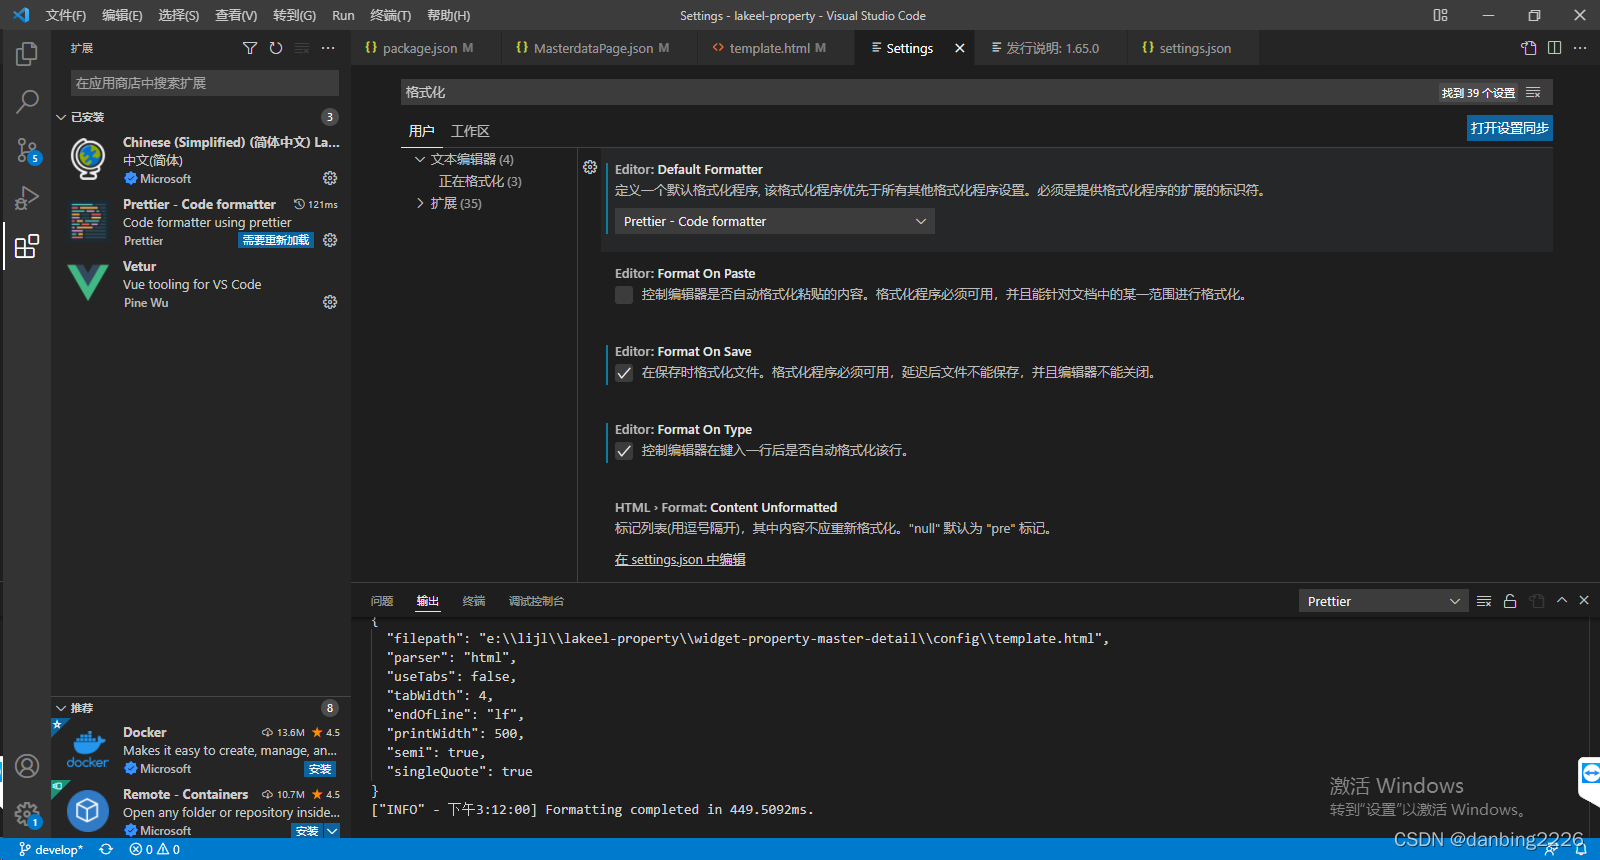Open editor more actions ellipsis
This screenshot has width=1600, height=860.
[x=1580, y=48]
